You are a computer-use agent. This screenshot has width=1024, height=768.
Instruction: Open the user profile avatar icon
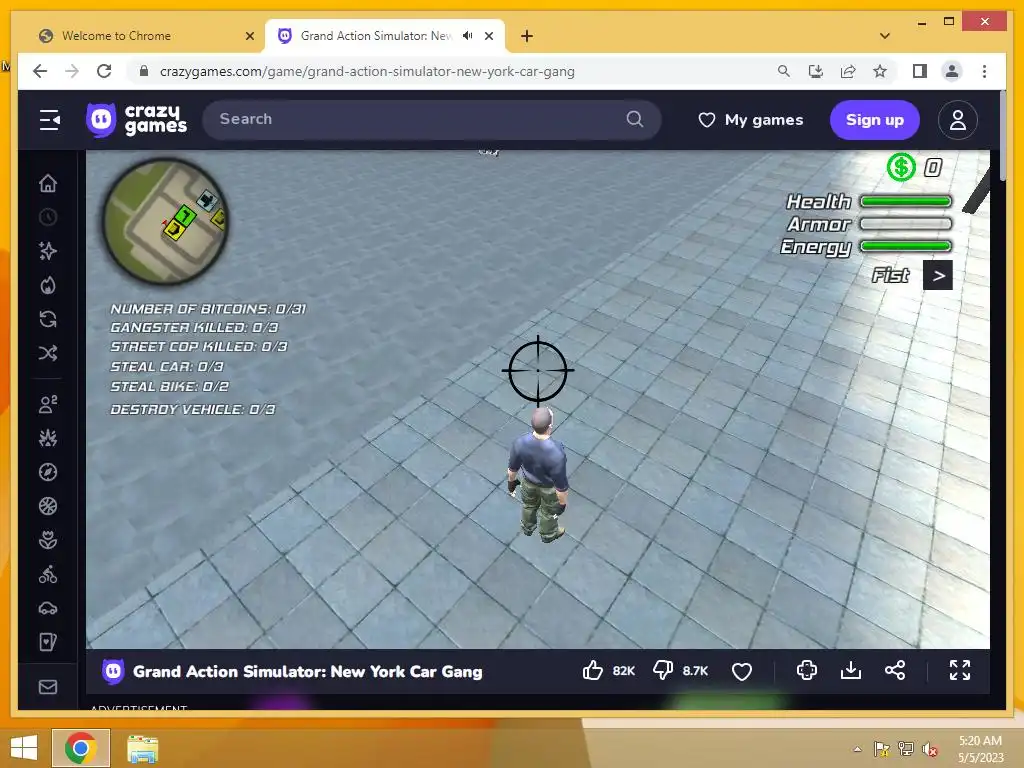click(x=957, y=120)
